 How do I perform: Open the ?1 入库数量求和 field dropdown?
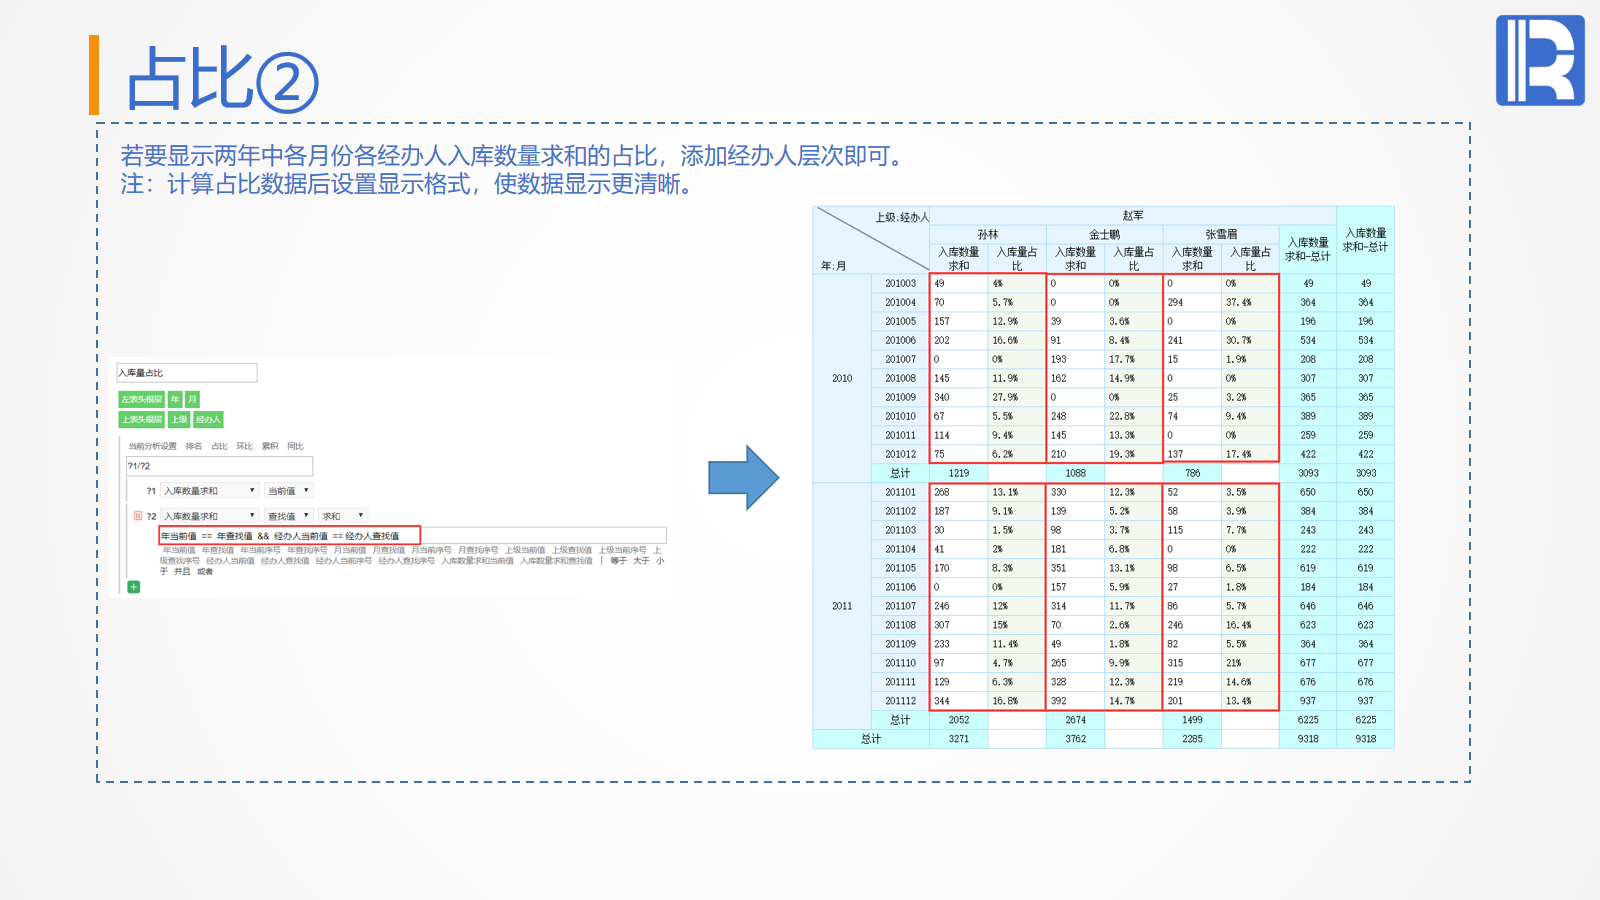210,491
